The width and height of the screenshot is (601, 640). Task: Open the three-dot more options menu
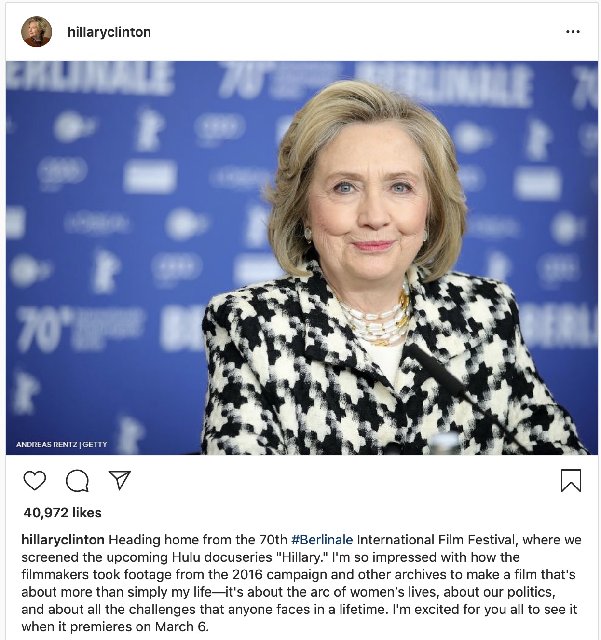573,31
